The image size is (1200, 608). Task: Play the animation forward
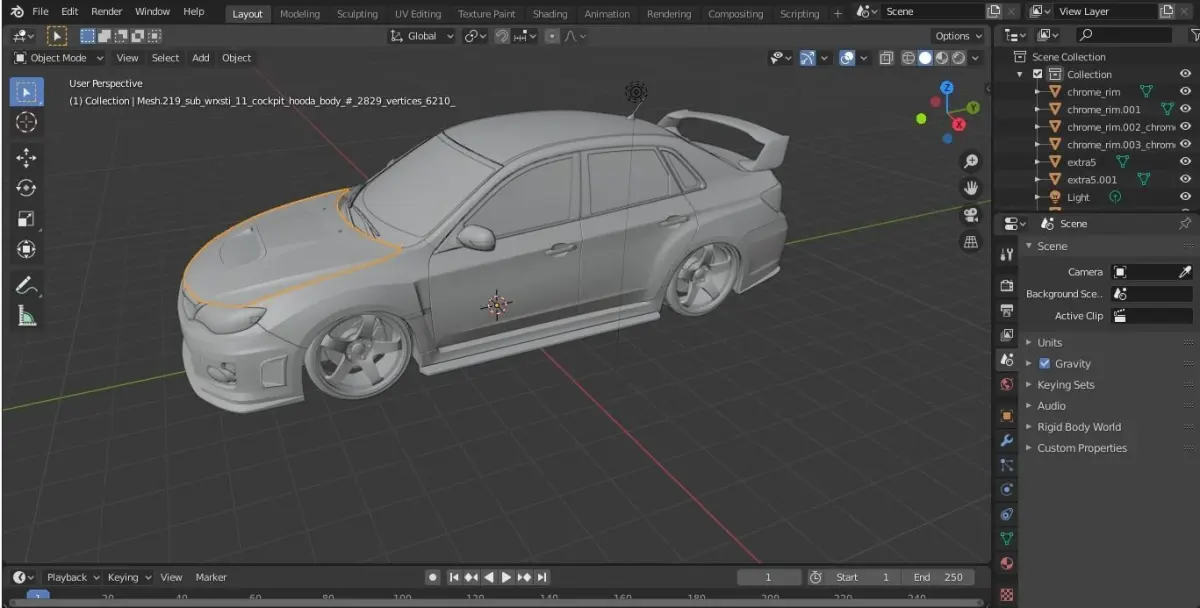click(x=506, y=577)
